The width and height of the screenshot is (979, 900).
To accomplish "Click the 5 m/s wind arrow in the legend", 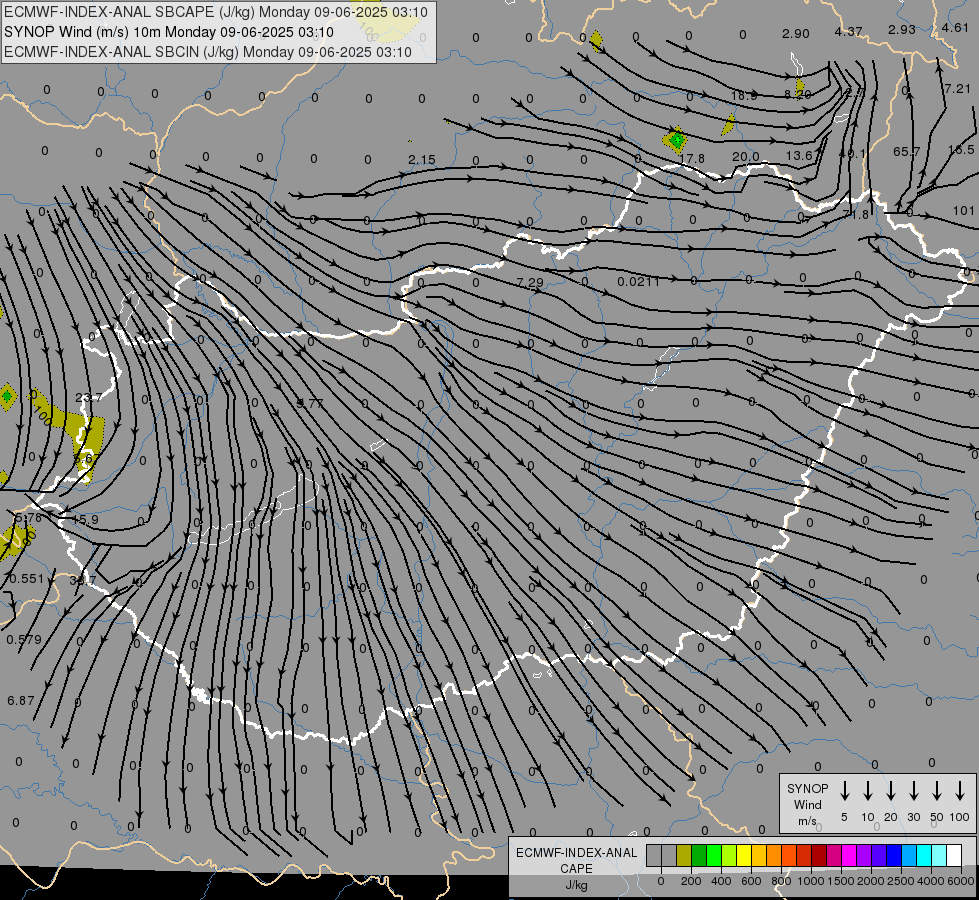I will click(x=845, y=791).
